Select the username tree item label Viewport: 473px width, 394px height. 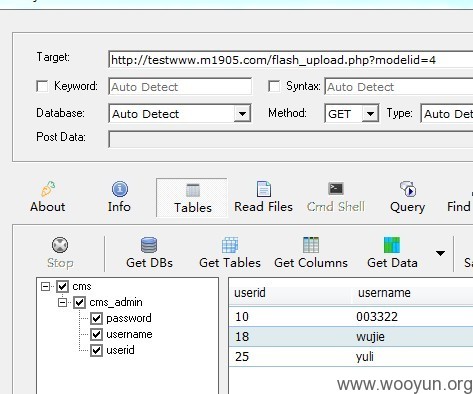(129, 334)
